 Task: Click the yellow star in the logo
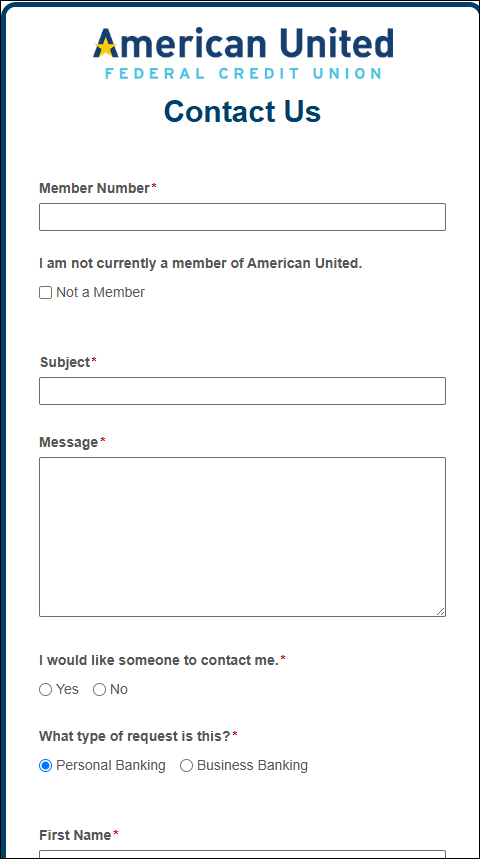click(x=105, y=47)
